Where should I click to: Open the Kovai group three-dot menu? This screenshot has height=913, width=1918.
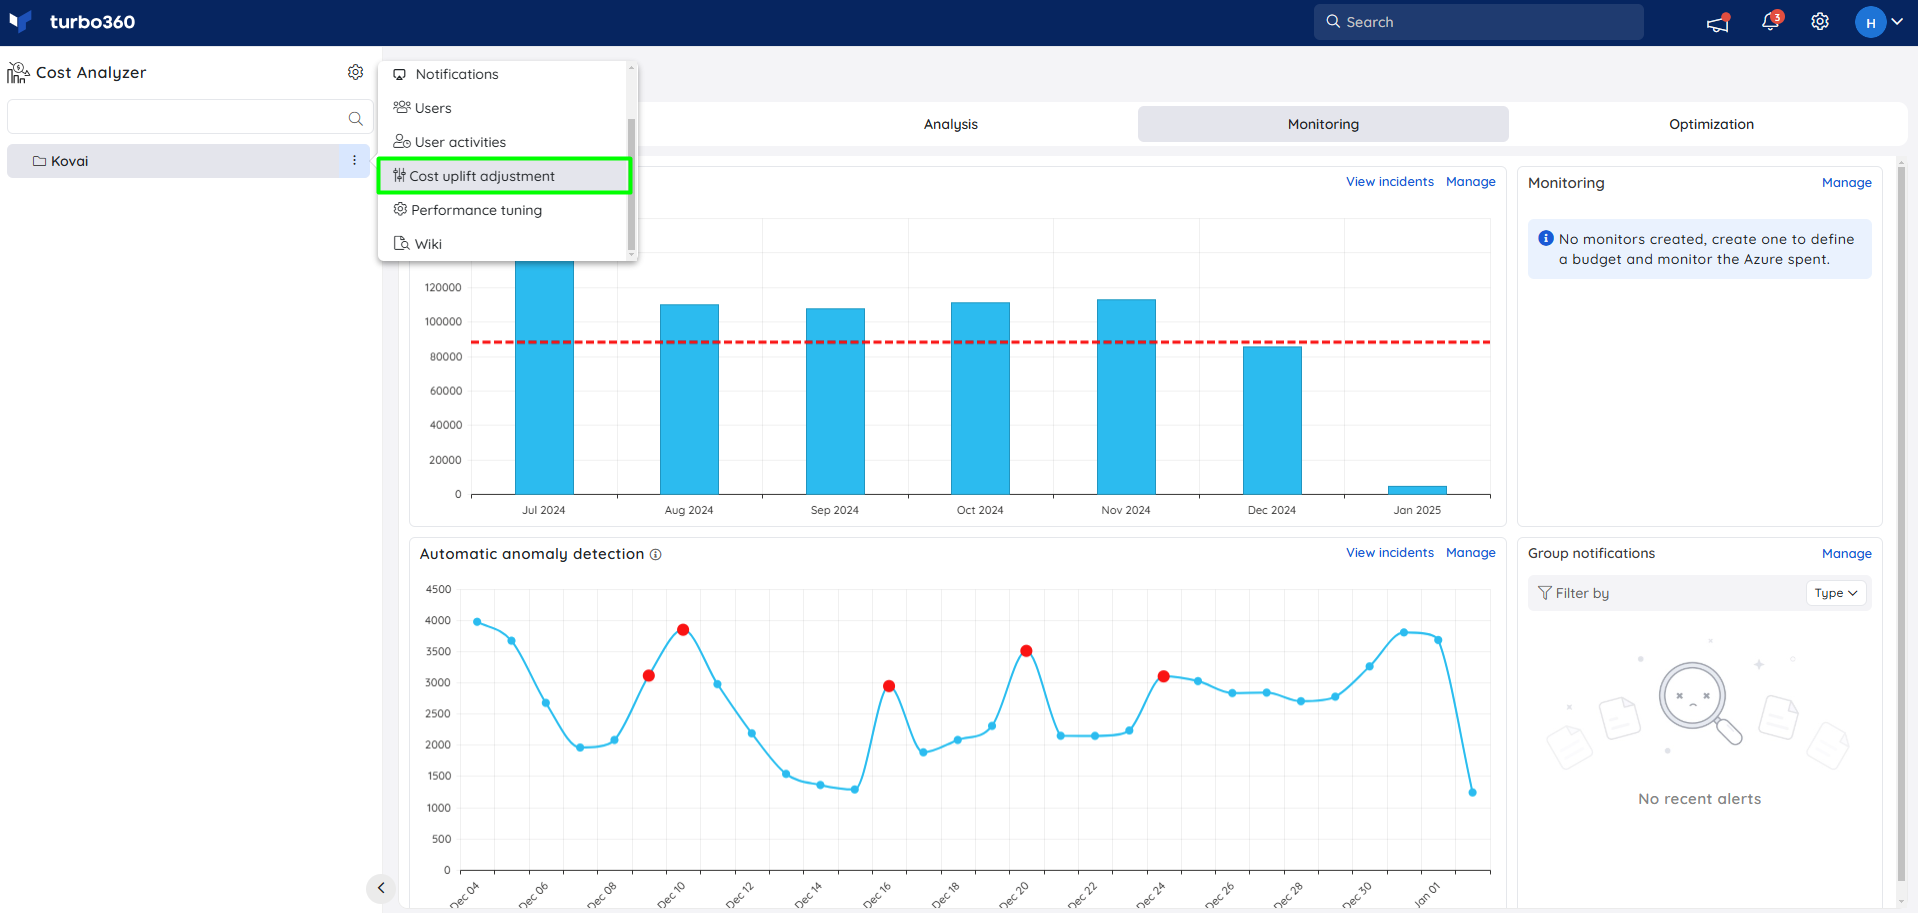click(x=354, y=161)
